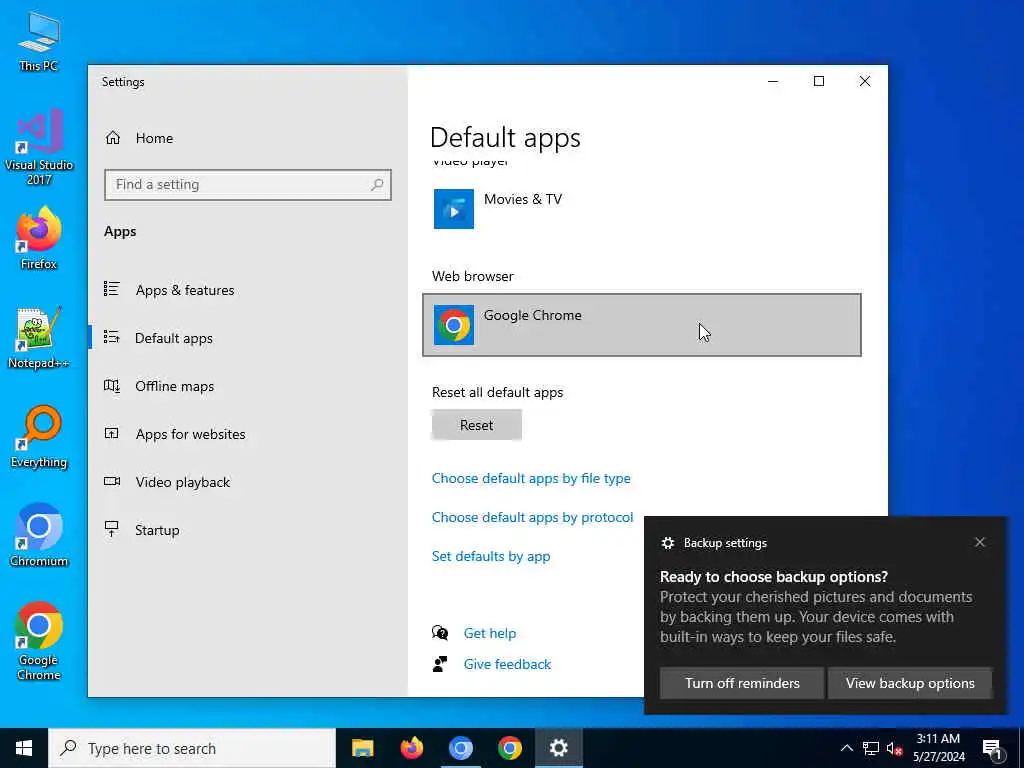Change the Google Chrome web browser default

[642, 325]
